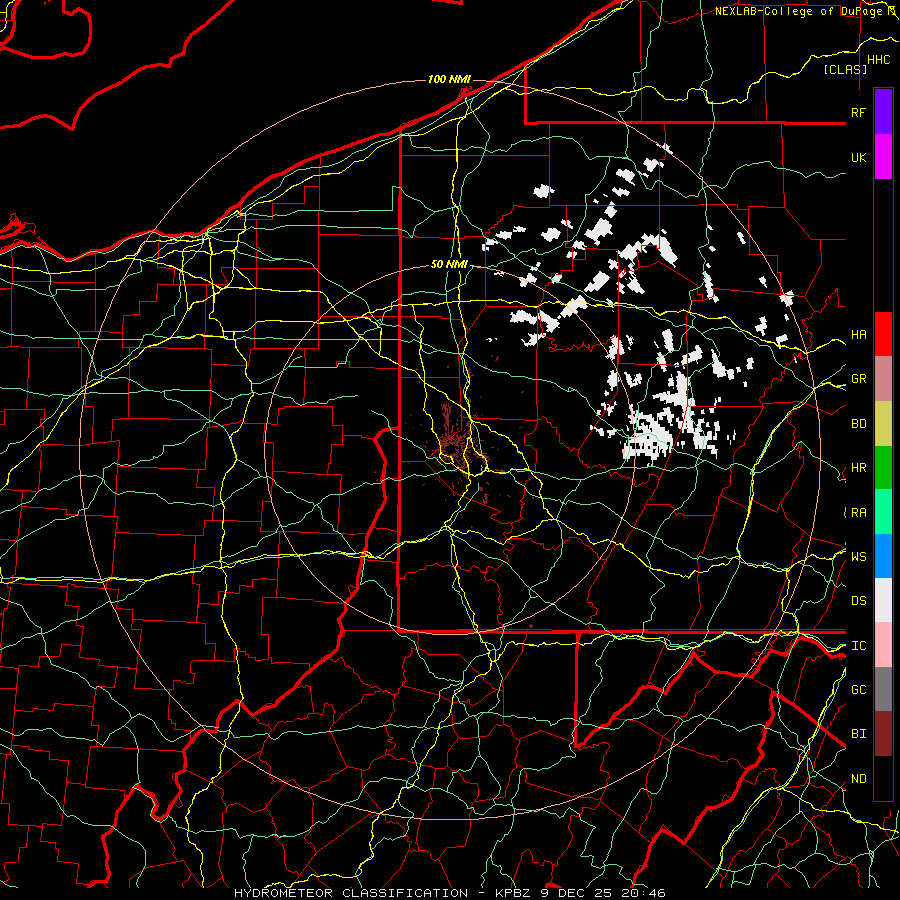Click the "RF" legend label
Screen dimensions: 900x900
point(858,112)
